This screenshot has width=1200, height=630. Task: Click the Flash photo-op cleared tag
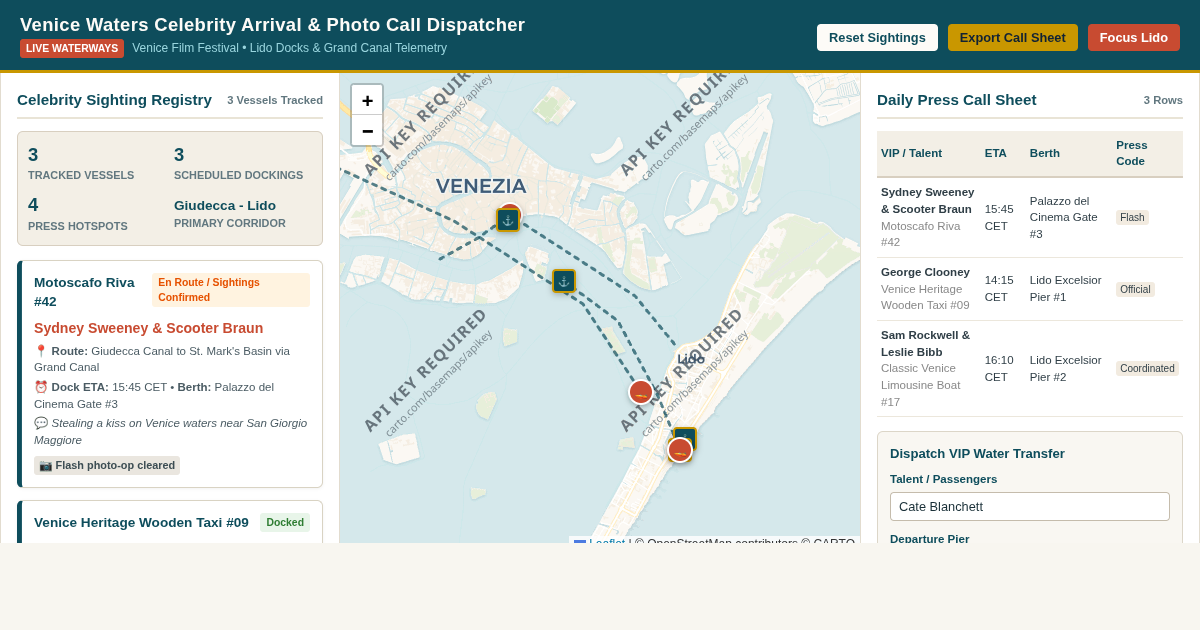coord(107,465)
